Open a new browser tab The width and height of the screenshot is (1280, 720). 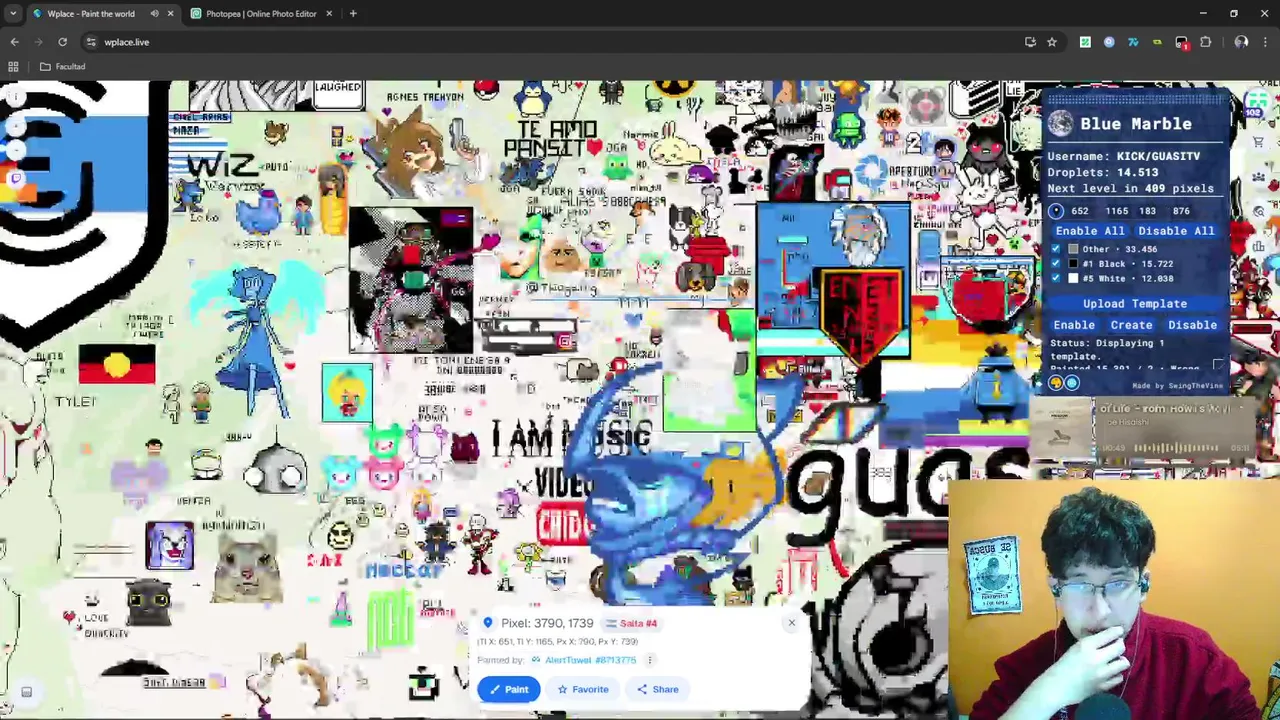pyautogui.click(x=353, y=14)
